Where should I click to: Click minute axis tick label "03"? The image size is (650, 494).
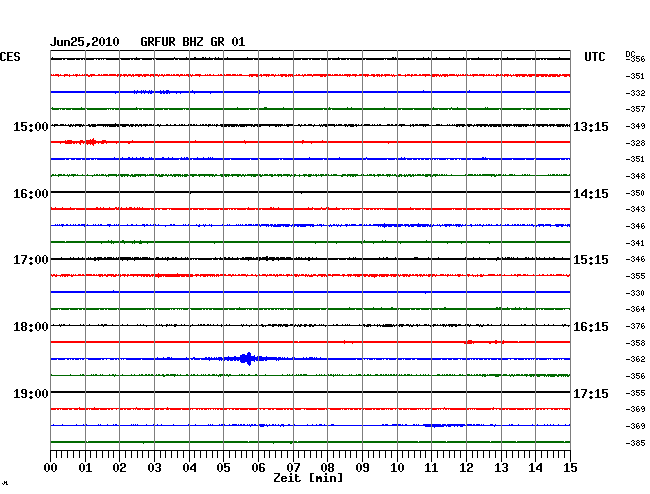point(154,468)
